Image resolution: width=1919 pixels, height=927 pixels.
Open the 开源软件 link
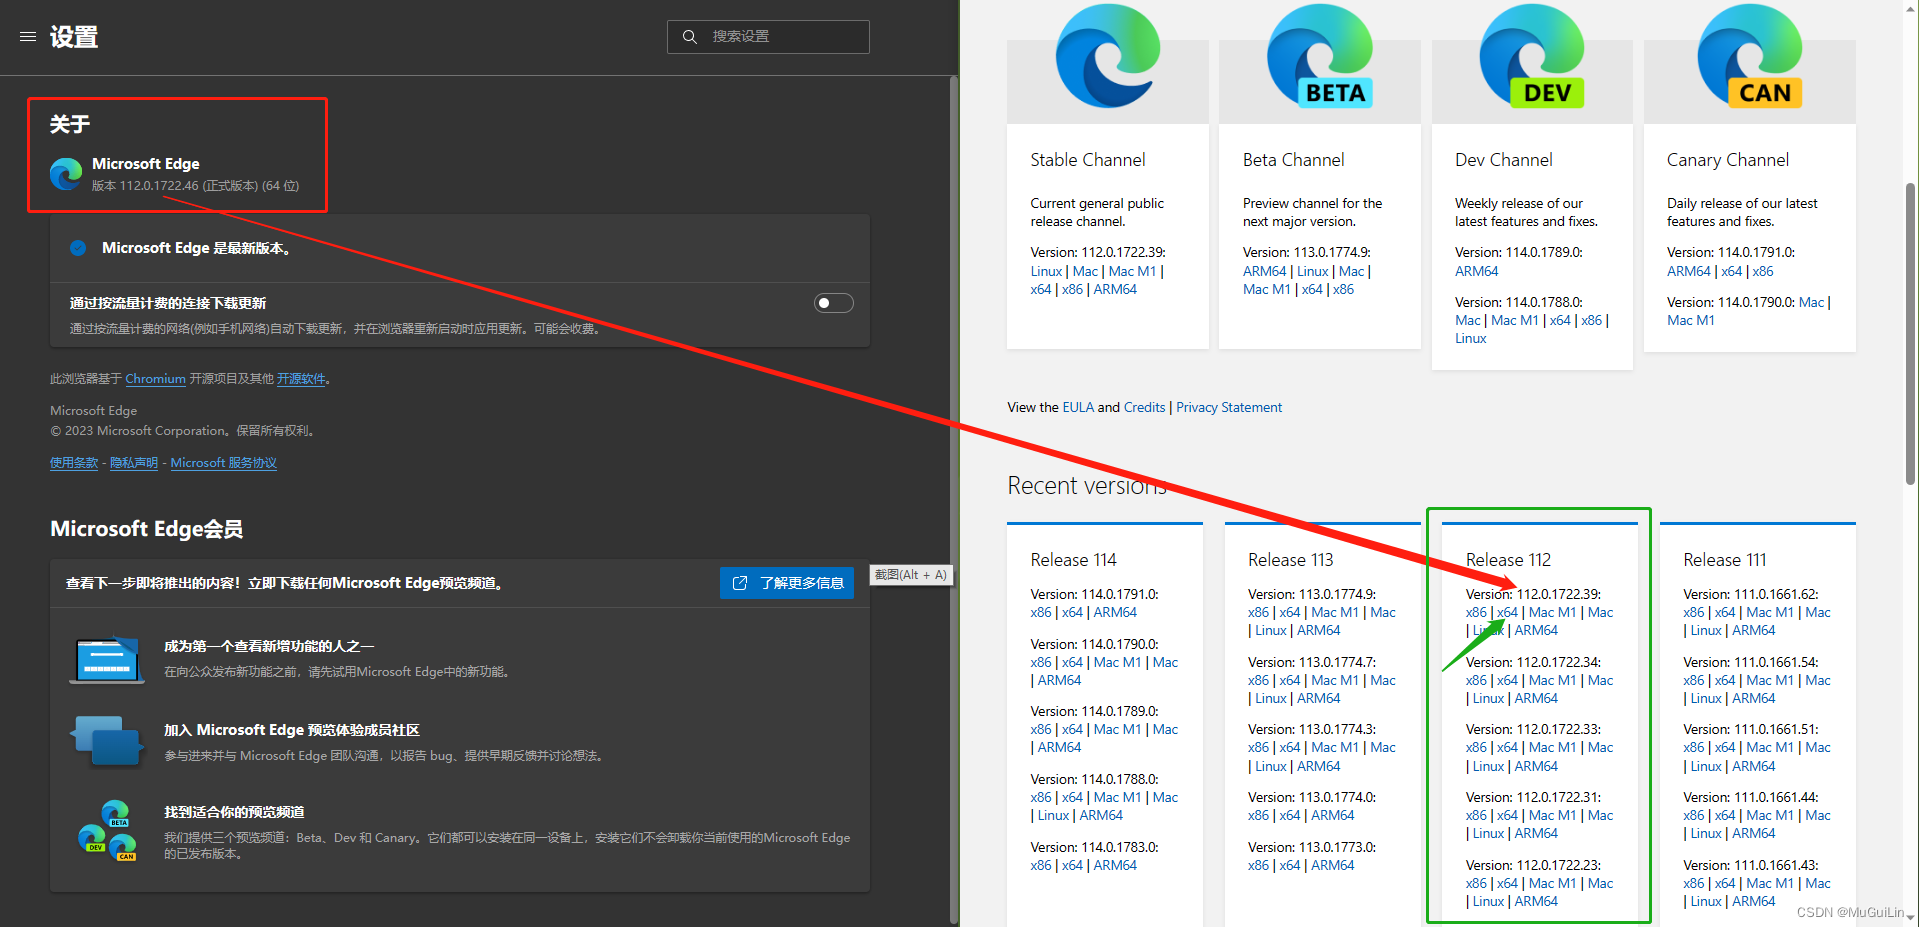[301, 379]
